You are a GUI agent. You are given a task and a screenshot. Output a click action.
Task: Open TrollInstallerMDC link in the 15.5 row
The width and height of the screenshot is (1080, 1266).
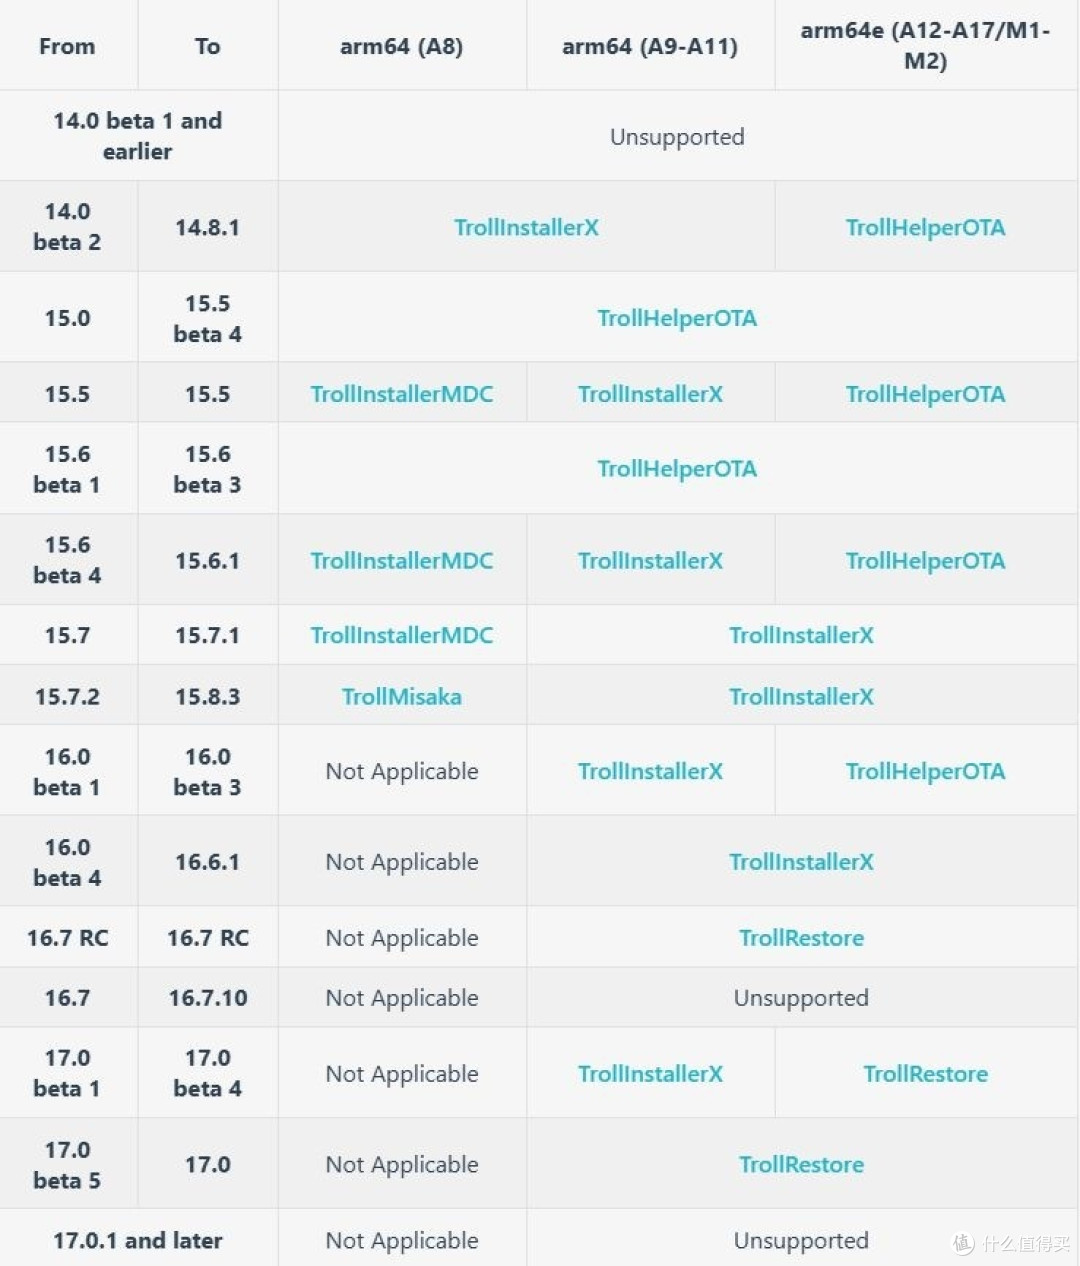pyautogui.click(x=401, y=394)
